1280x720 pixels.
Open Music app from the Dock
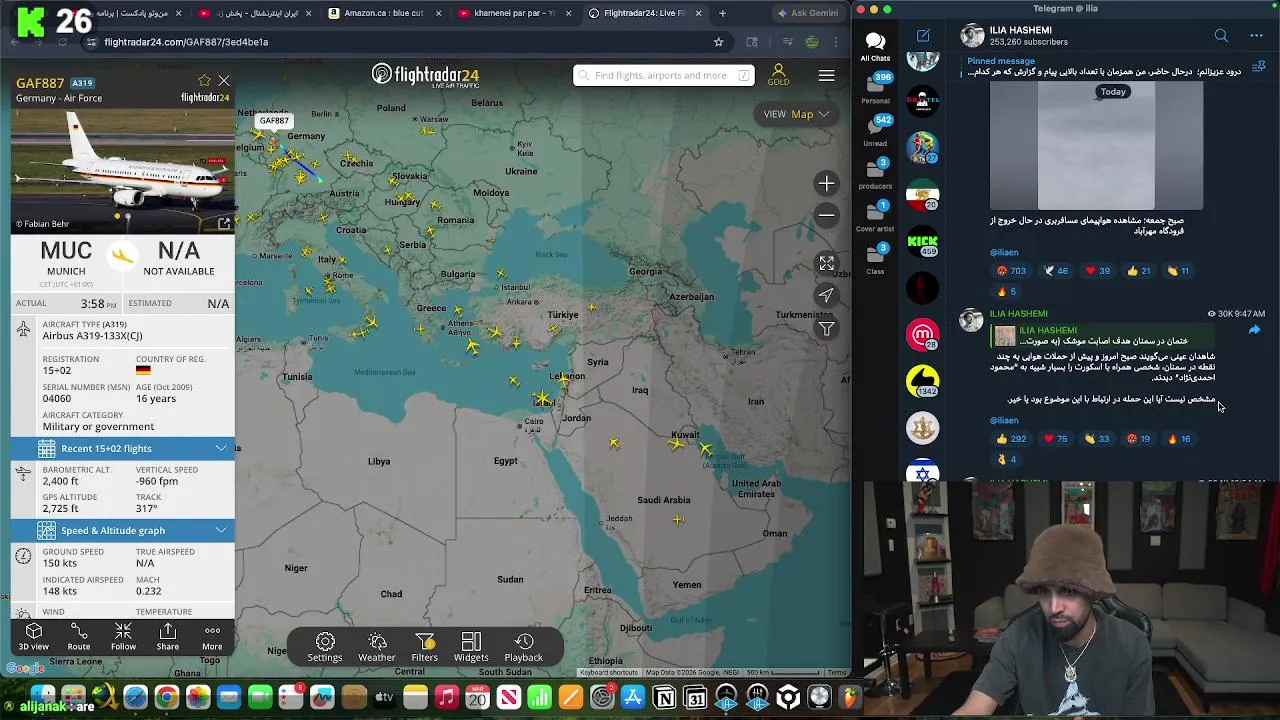point(447,697)
